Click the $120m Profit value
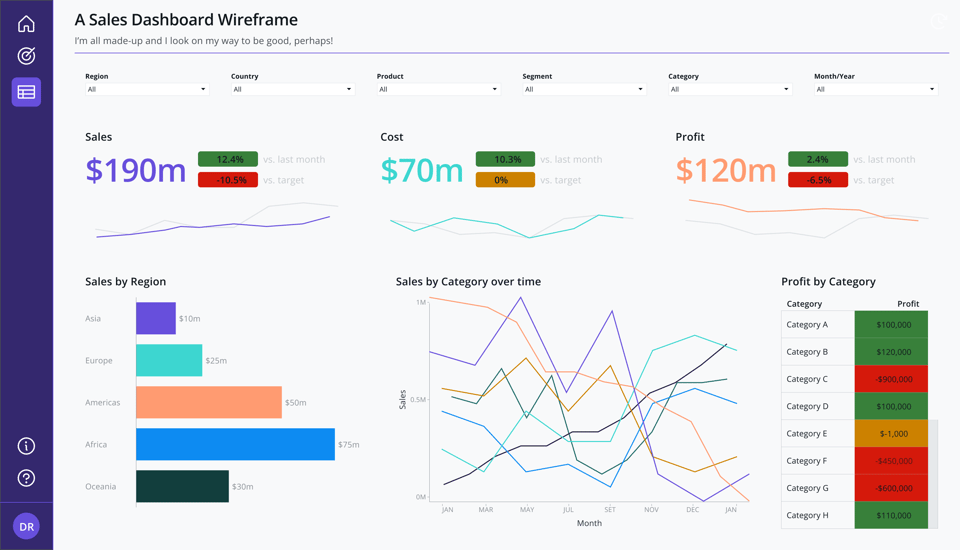Screen dimensions: 960x550 (x=726, y=170)
